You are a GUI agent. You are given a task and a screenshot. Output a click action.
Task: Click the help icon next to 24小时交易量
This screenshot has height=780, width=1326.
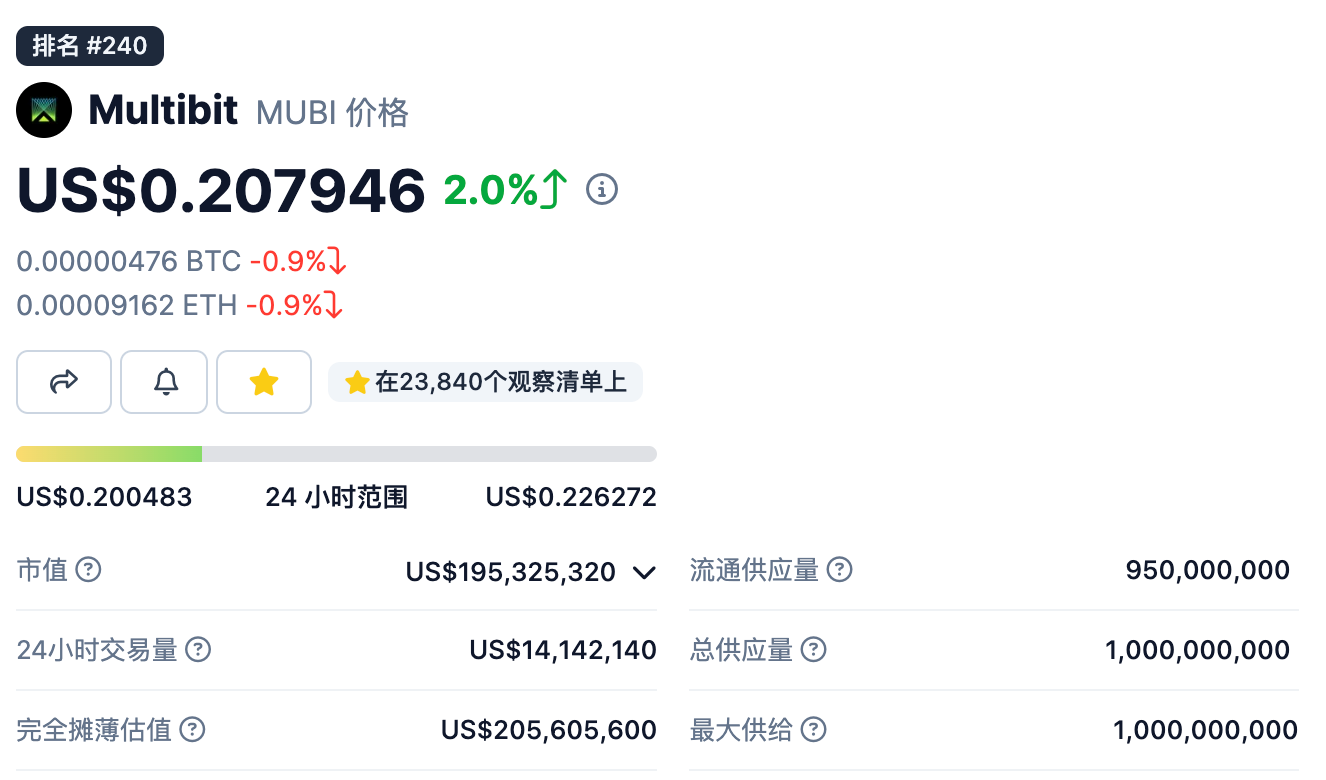[x=199, y=650]
